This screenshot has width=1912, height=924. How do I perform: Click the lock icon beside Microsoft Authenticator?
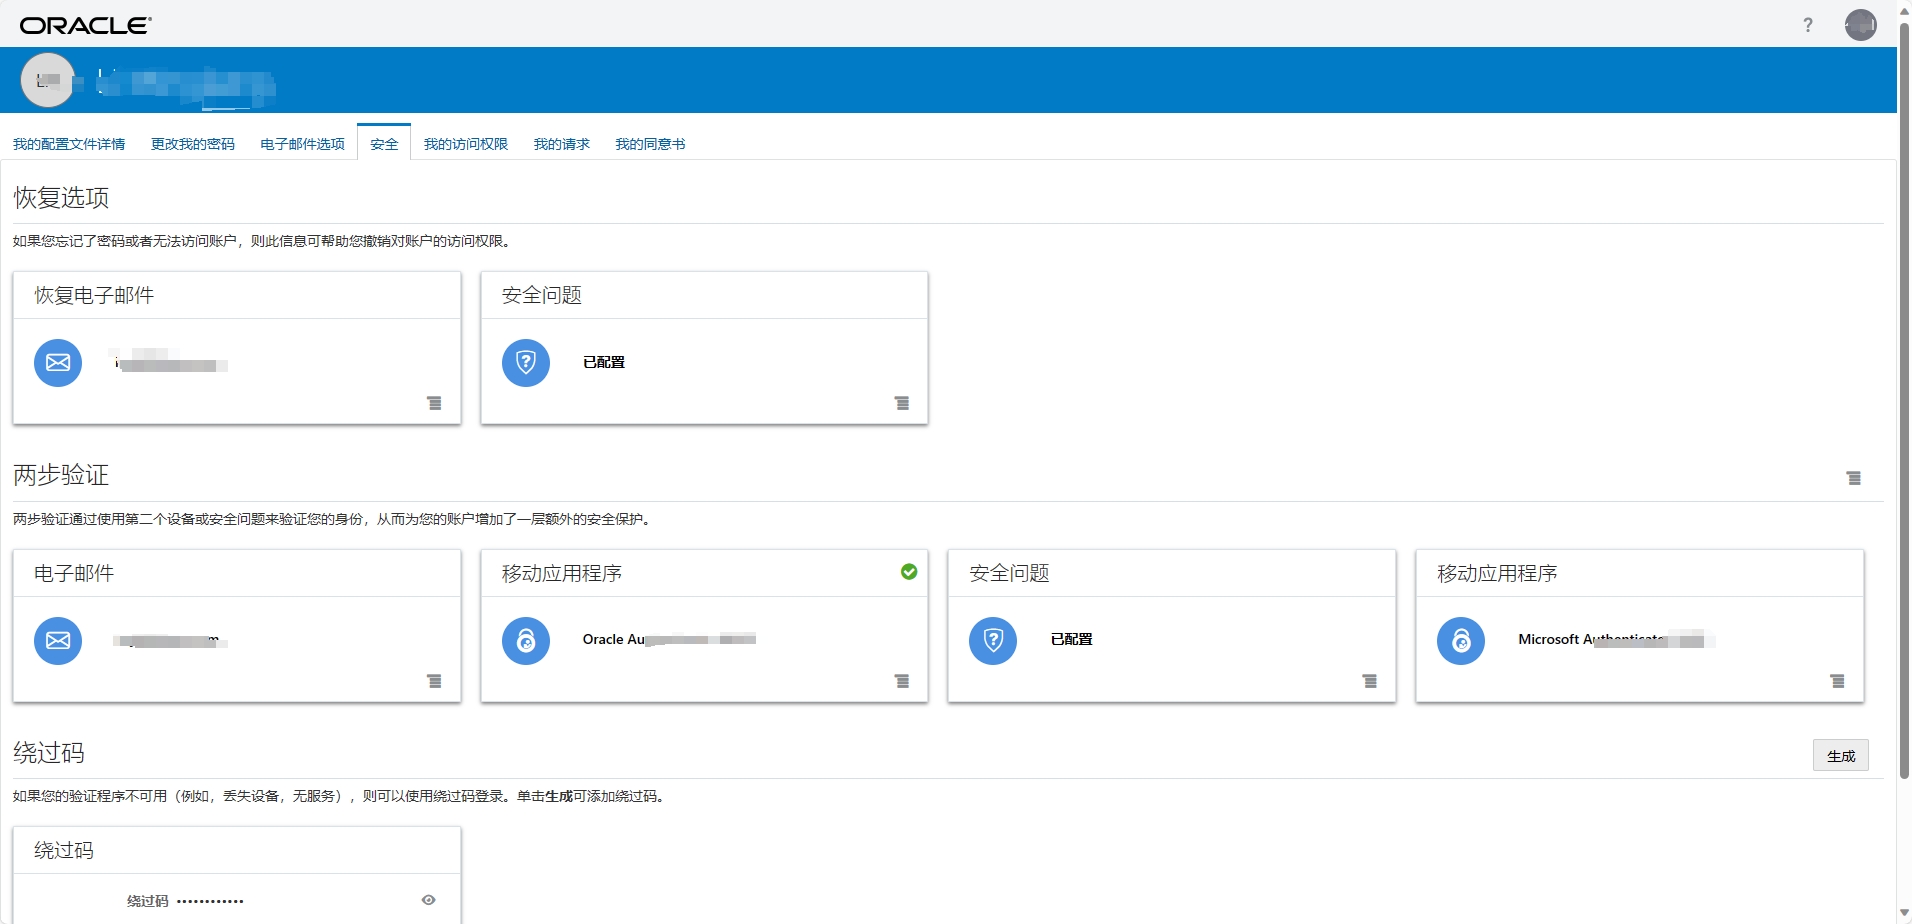(1461, 641)
